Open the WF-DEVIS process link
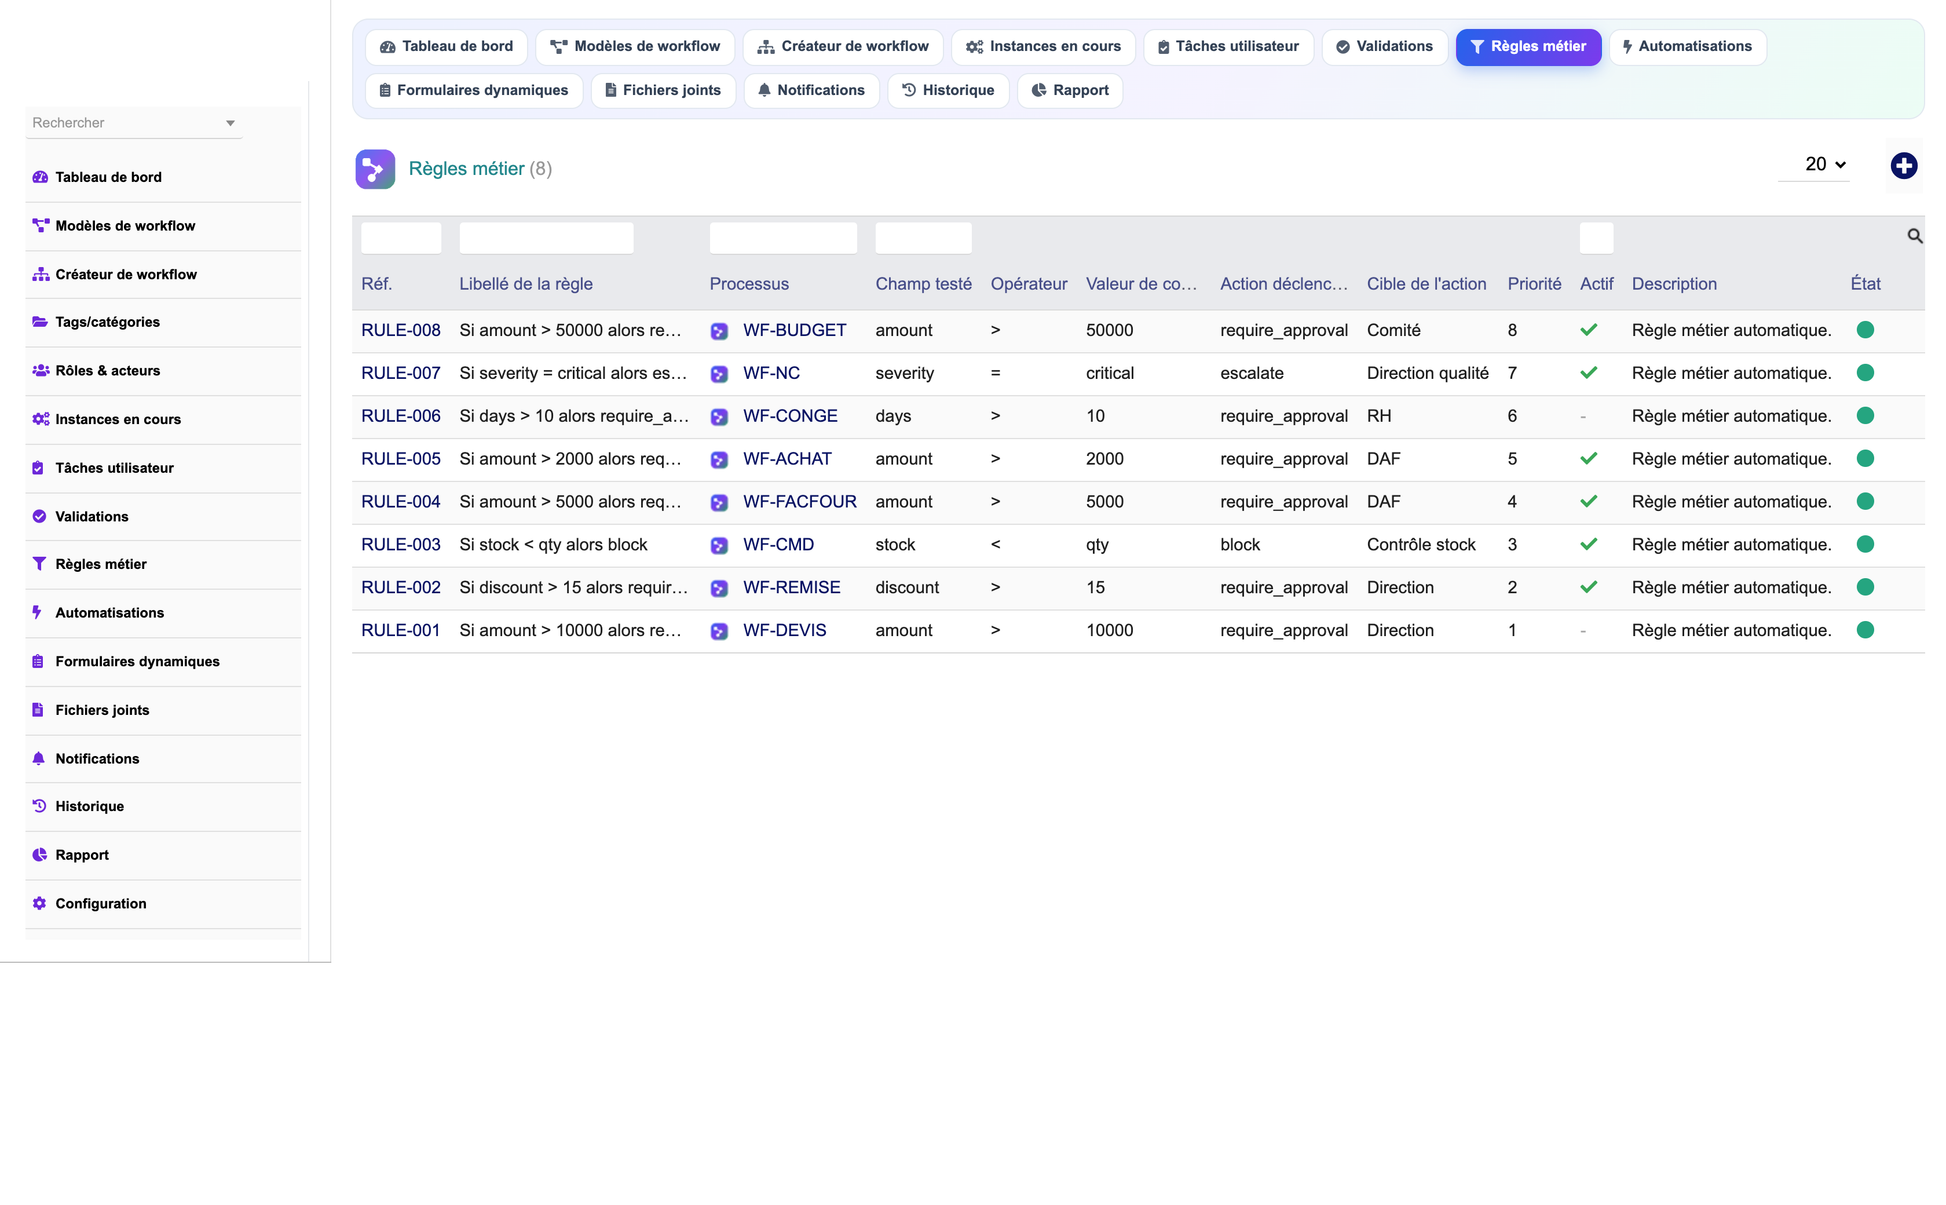Viewport: 1946px width, 1205px height. 784,631
